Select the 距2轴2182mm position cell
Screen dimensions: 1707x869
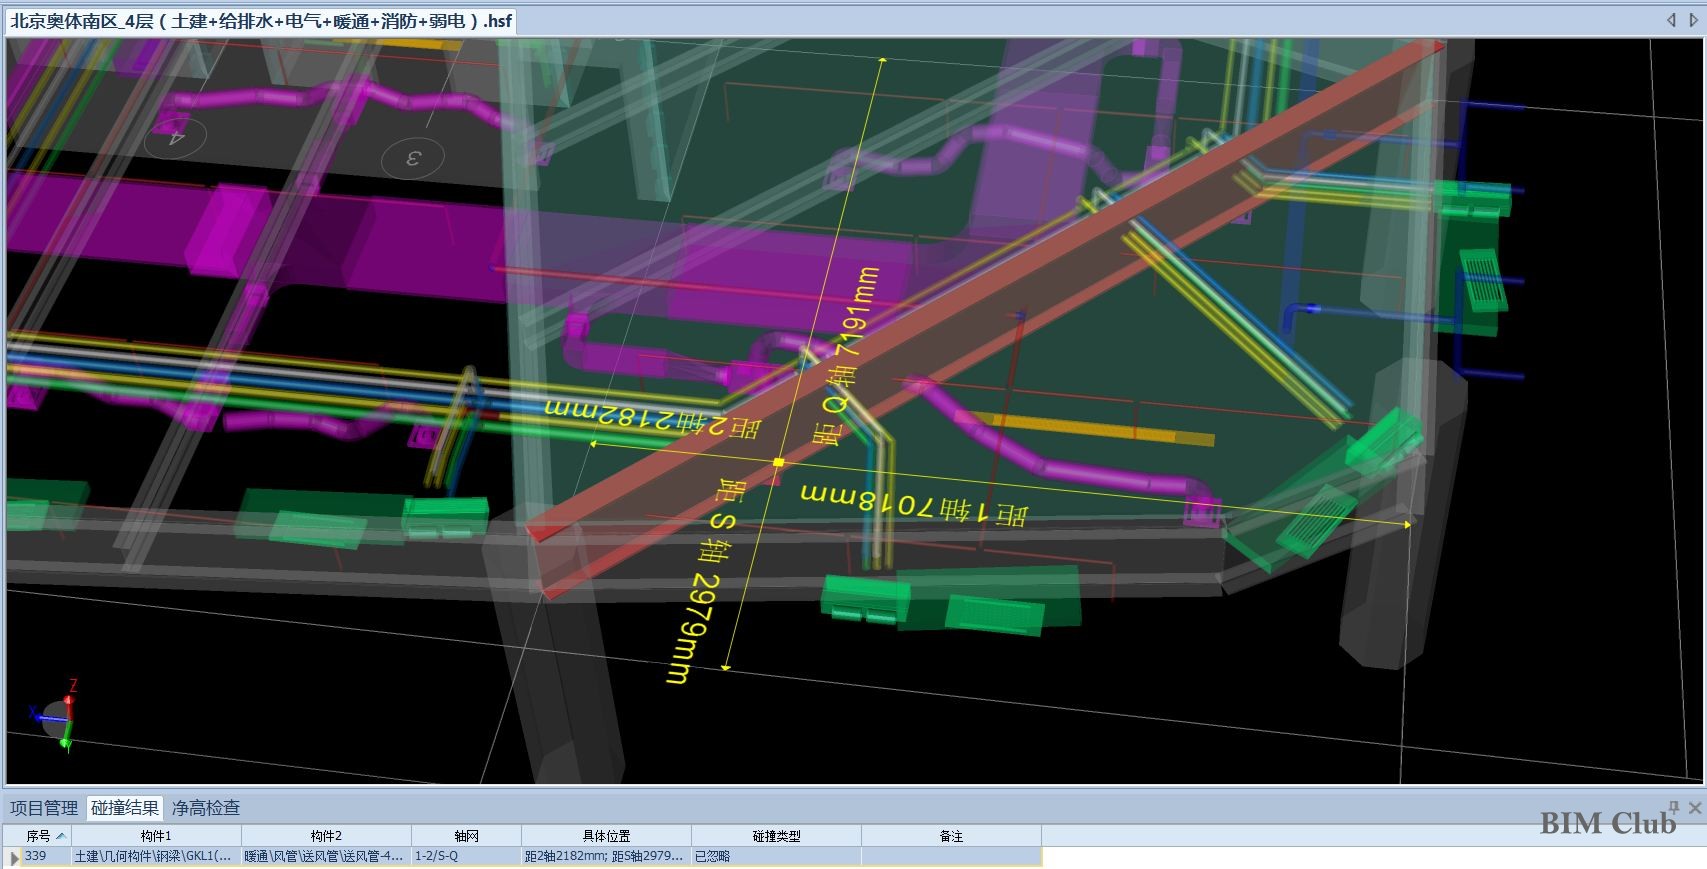(x=606, y=856)
